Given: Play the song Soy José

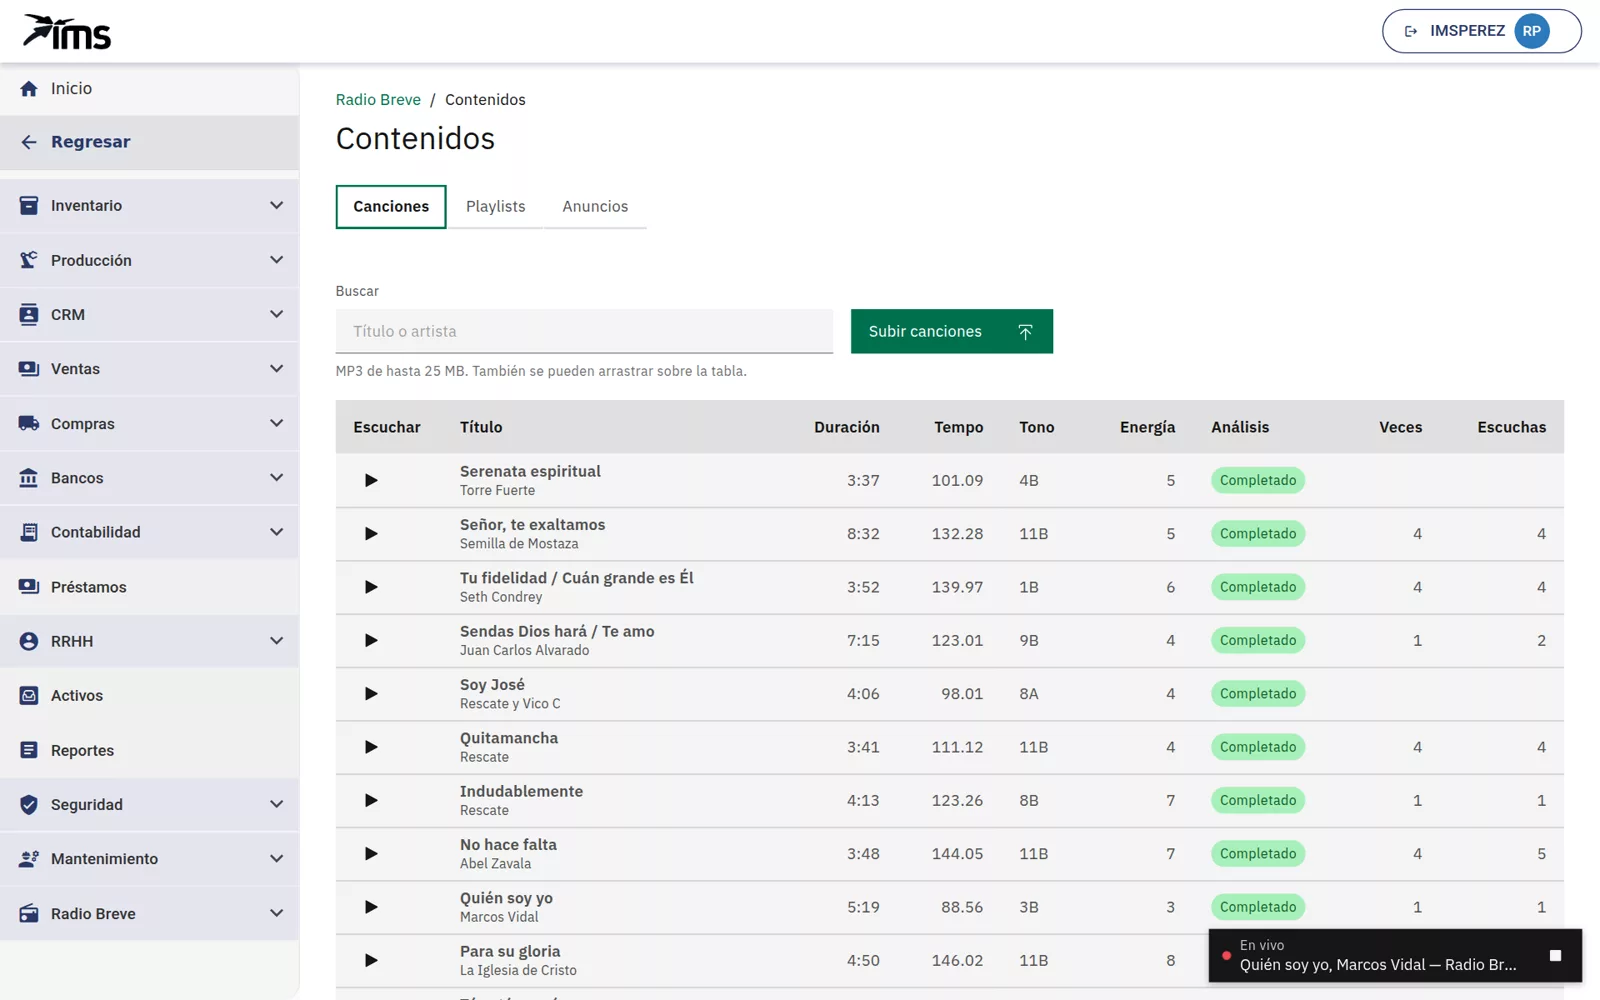Looking at the screenshot, I should [x=371, y=694].
